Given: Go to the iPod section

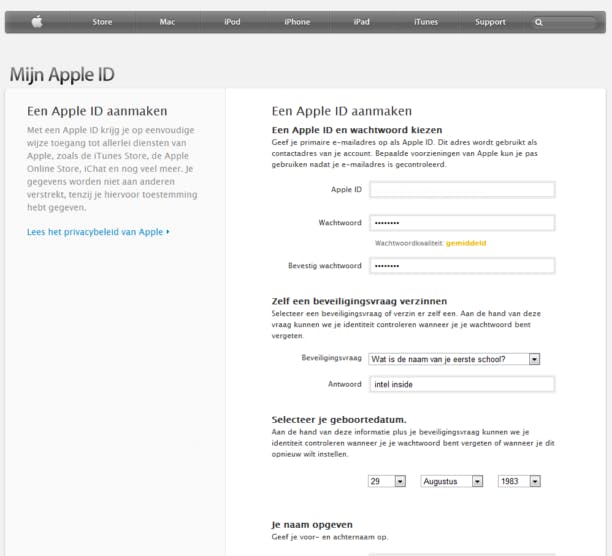Looking at the screenshot, I should pyautogui.click(x=232, y=22).
